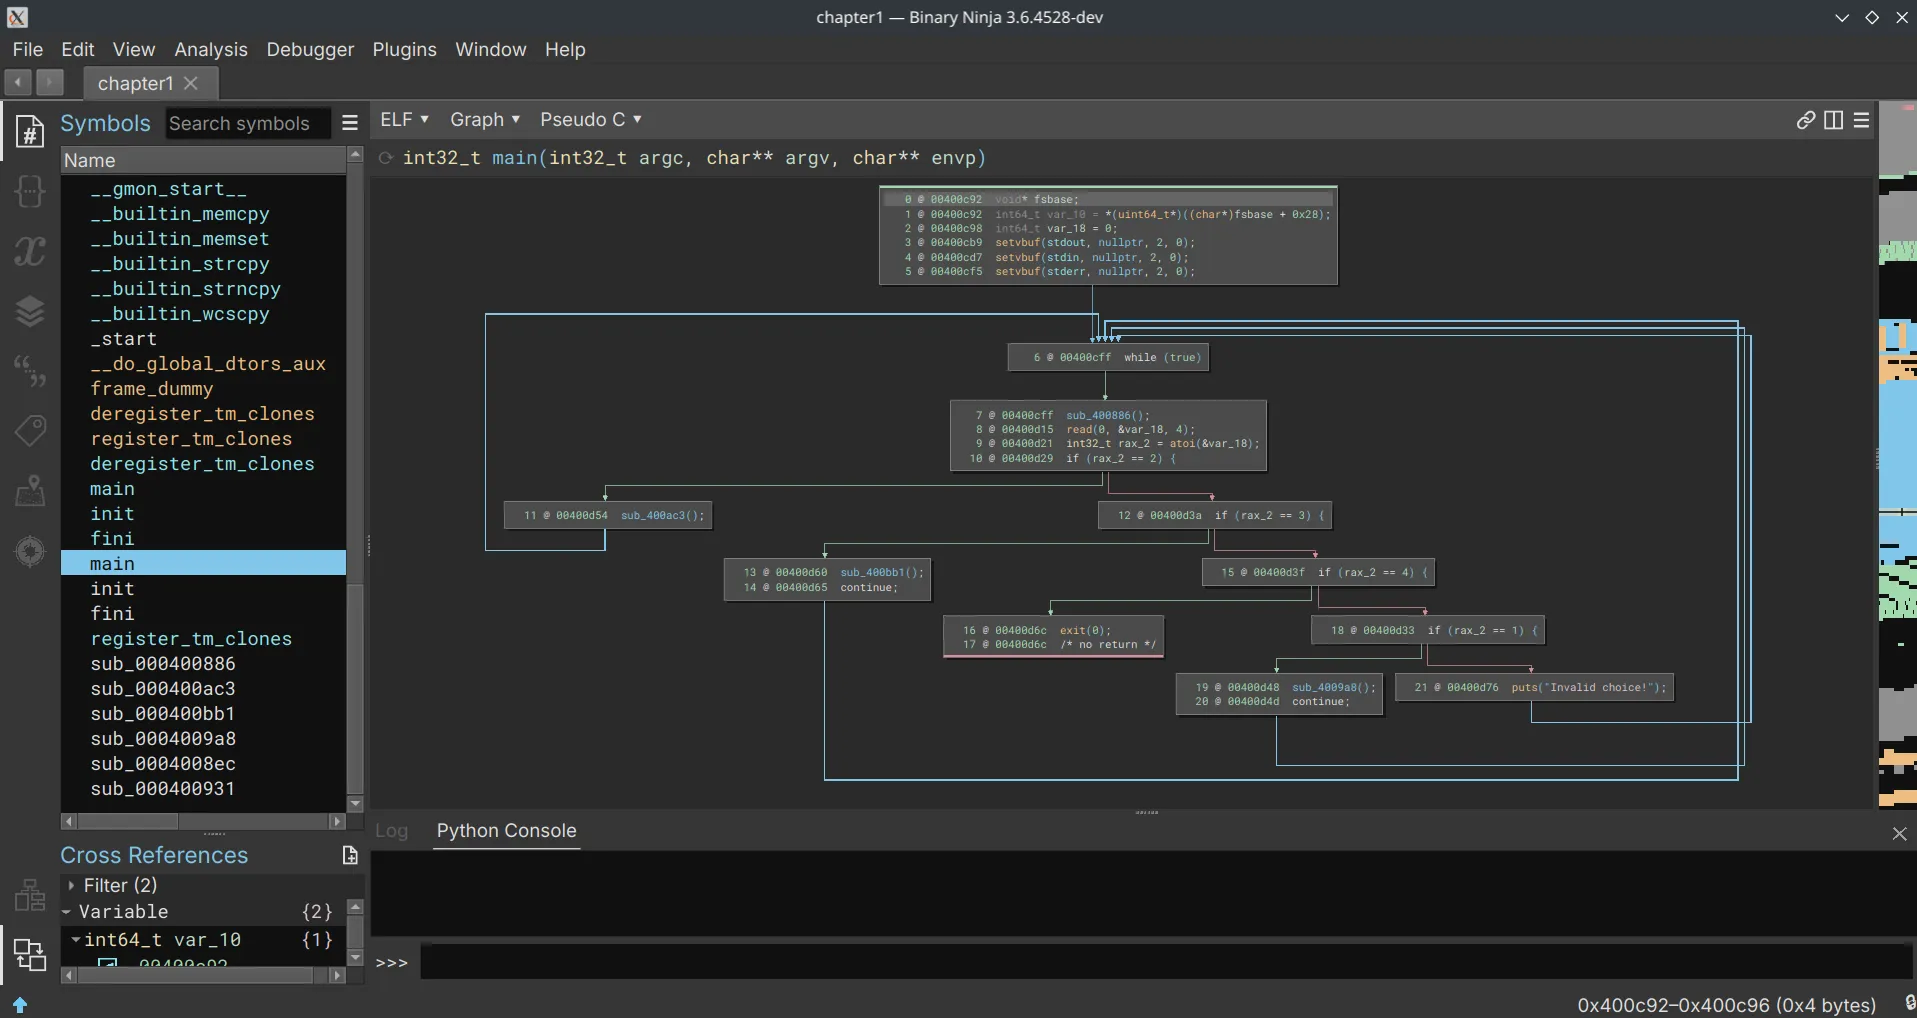Select symbol sub_000400931

[163, 789]
